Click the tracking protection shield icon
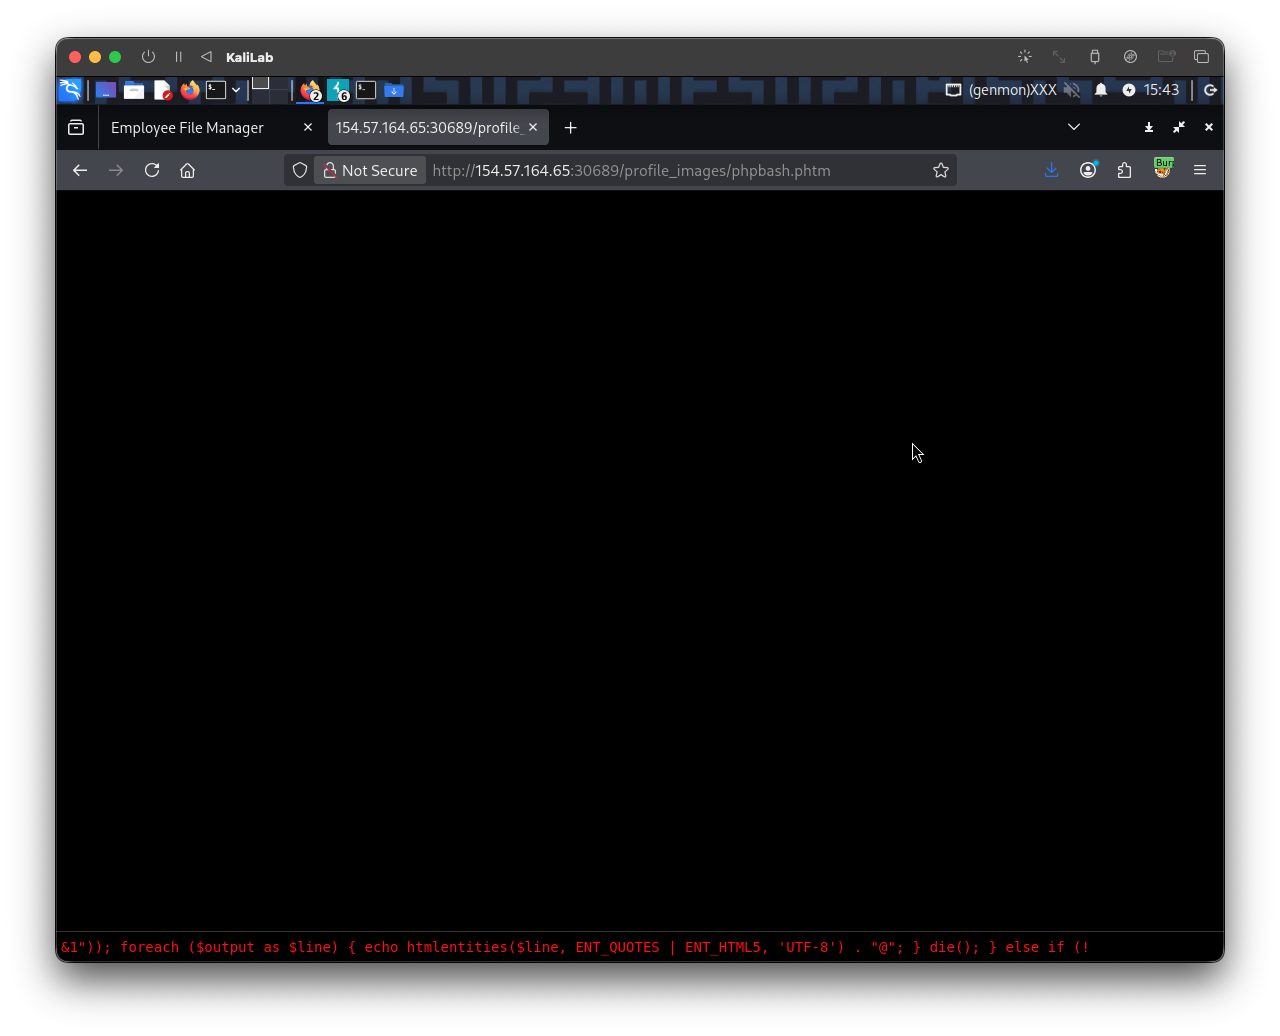Image resolution: width=1280 pixels, height=1036 pixels. click(300, 170)
